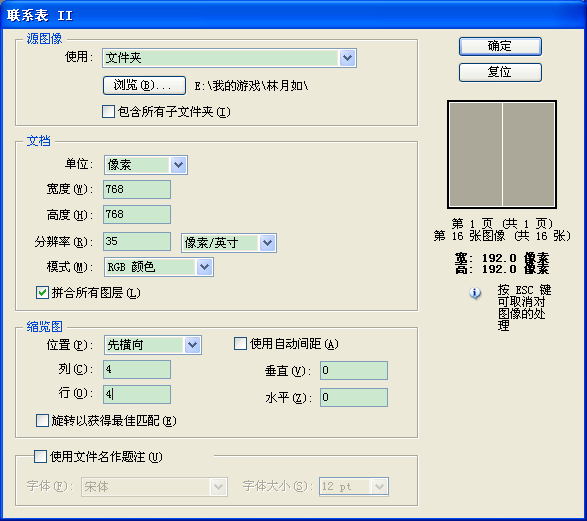Click the folder path text E:\我的游戏\林月如\
The height and width of the screenshot is (521, 587).
pos(251,86)
